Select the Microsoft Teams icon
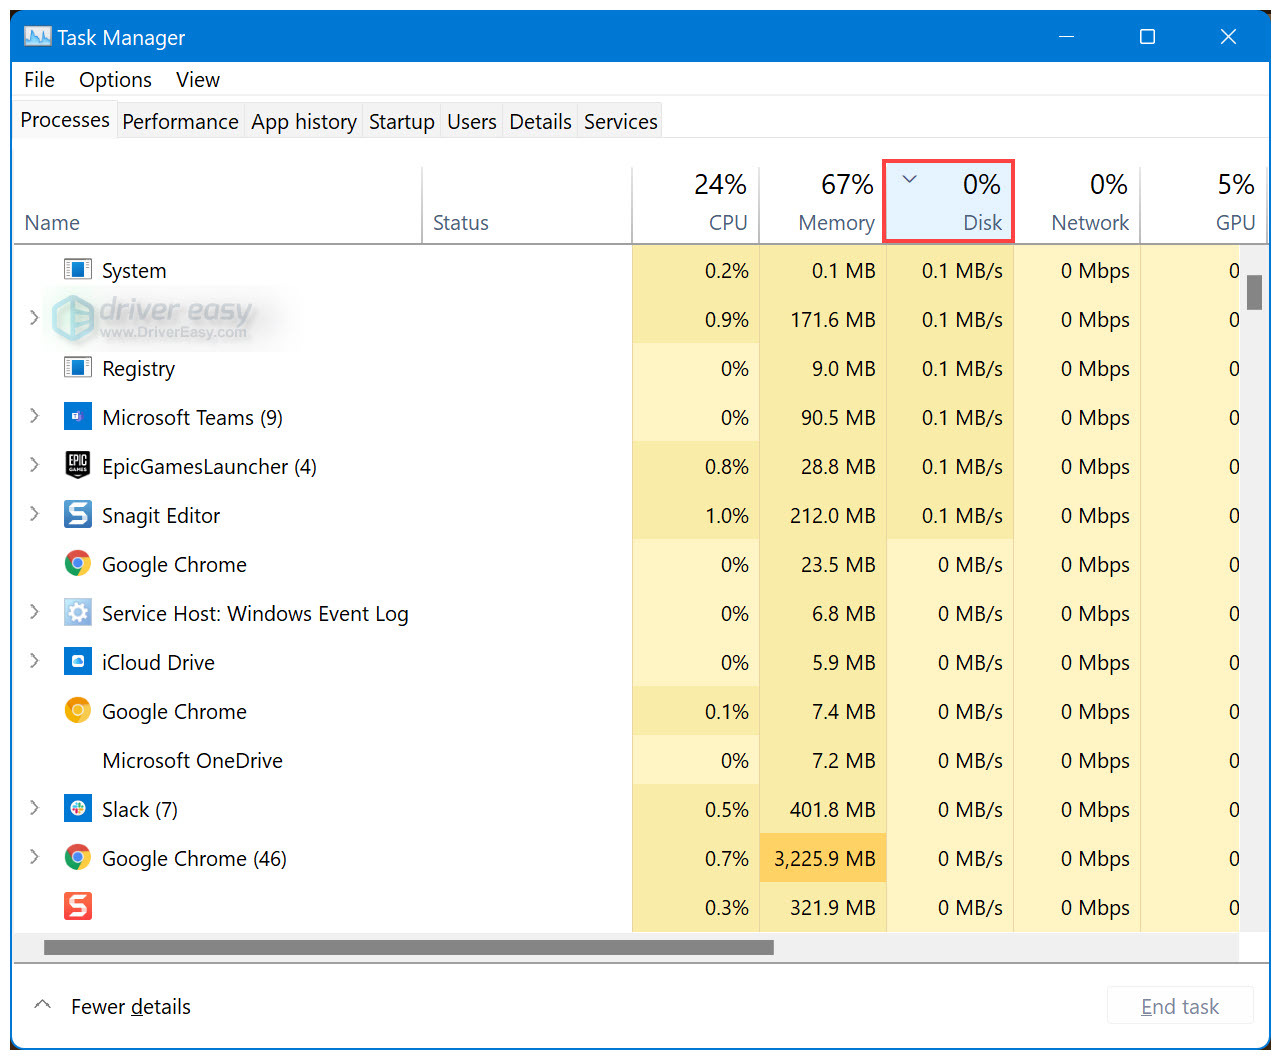The width and height of the screenshot is (1281, 1060). coord(78,416)
